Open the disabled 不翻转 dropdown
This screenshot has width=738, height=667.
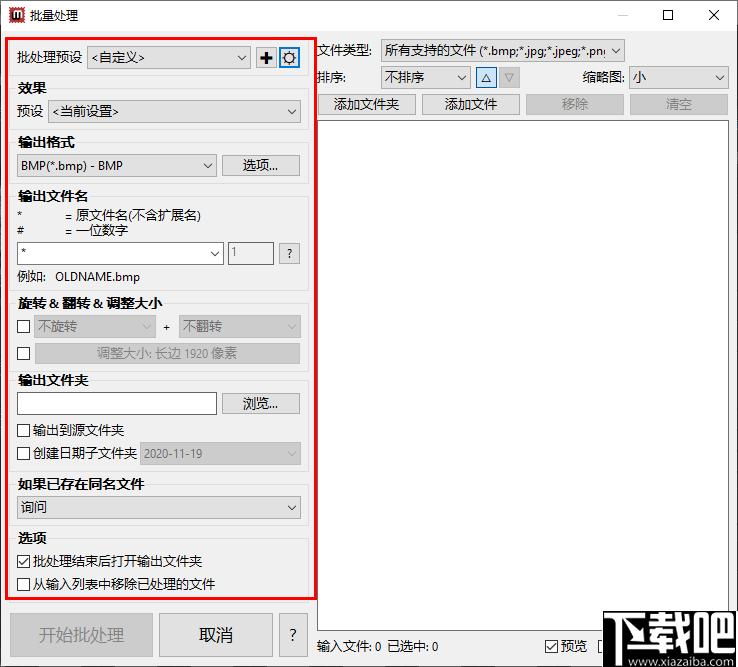pos(240,326)
